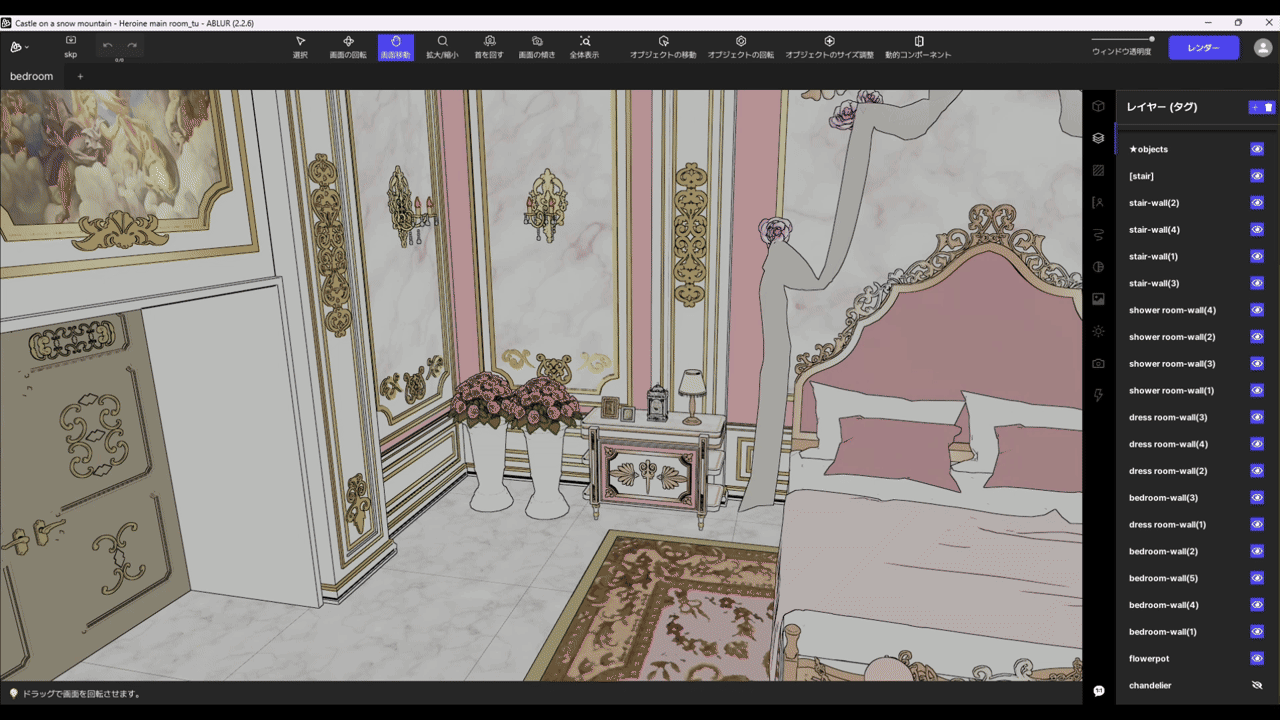The image size is (1280, 720).
Task: Select the bedroom-wall(2) layer name
Action: pyautogui.click(x=1163, y=552)
